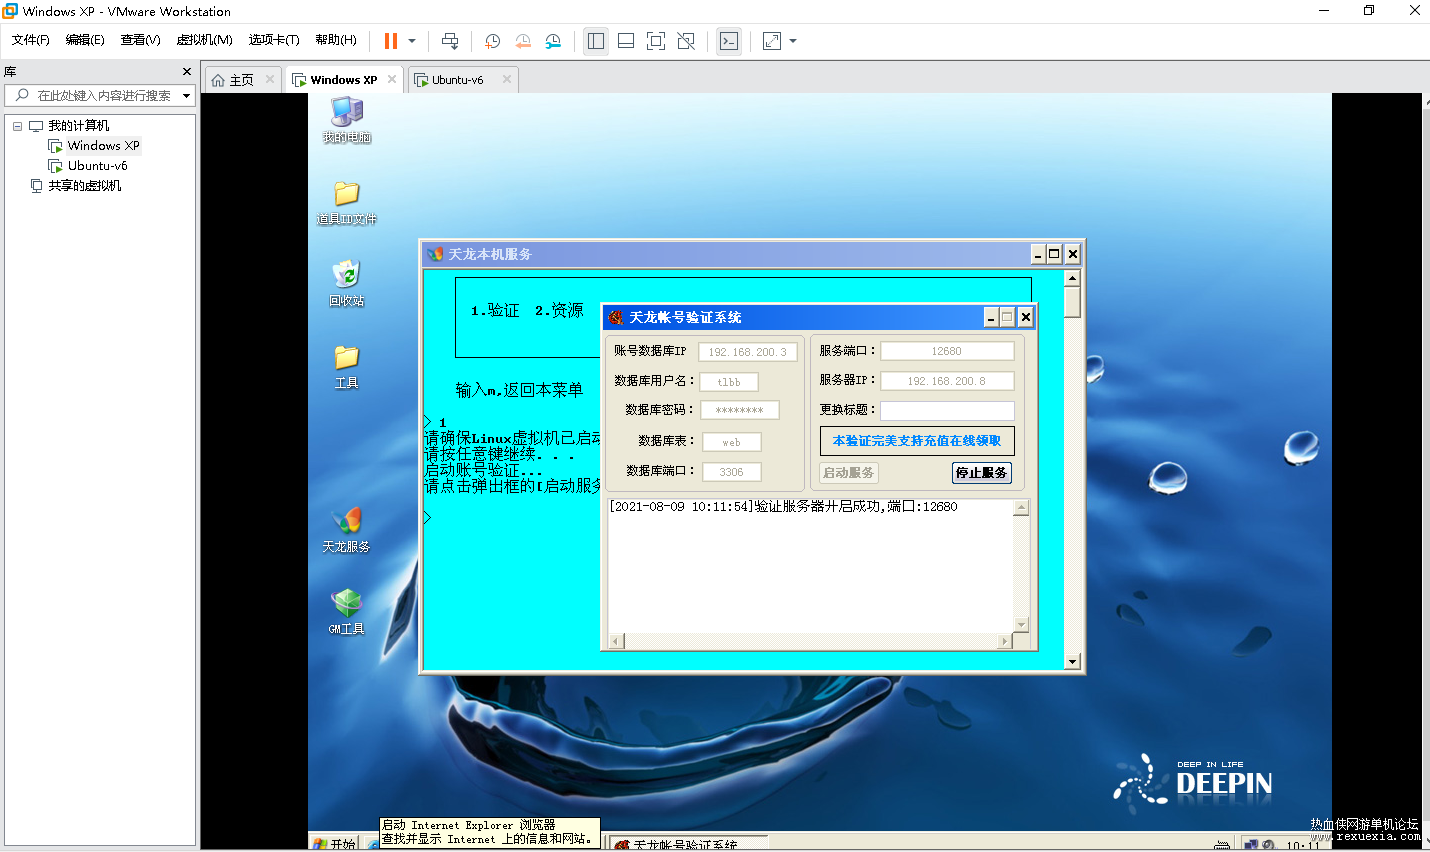Viewport: 1430px width, 852px height.
Task: Select 共享的虚拟机 in the library tree
Action: [x=85, y=186]
